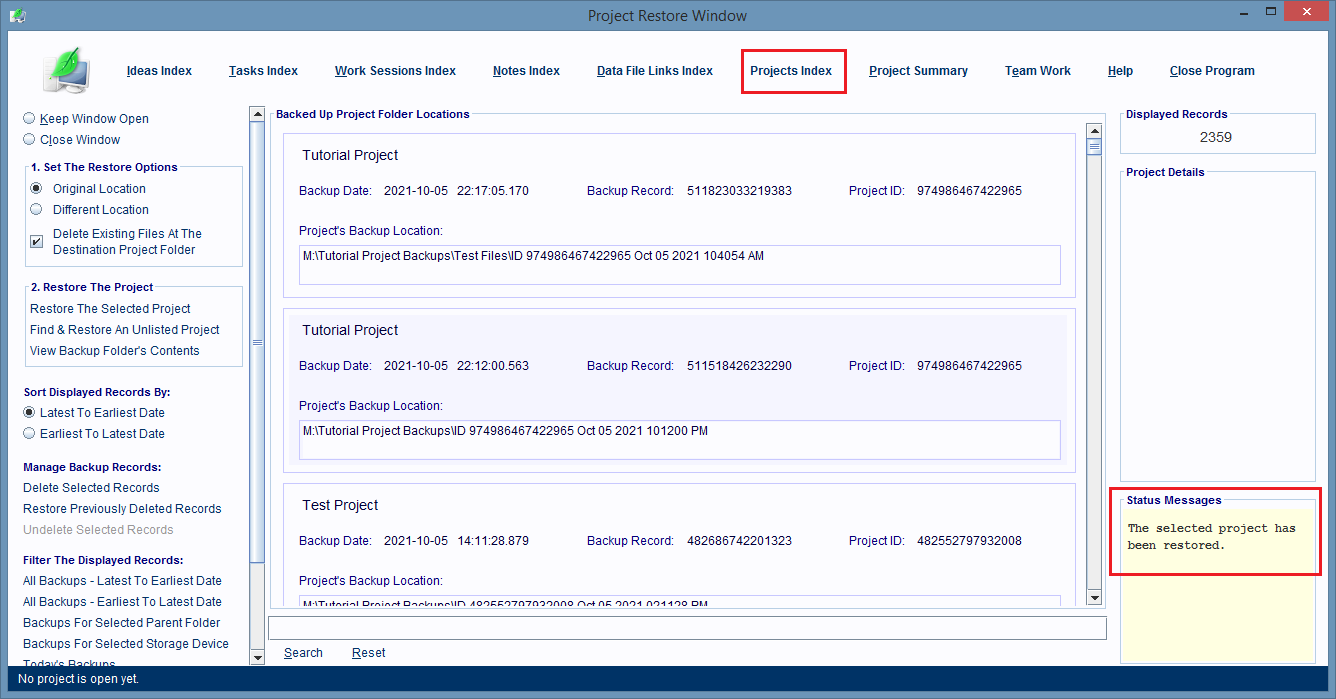
Task: Click the title bar application icon
Action: click(17, 15)
